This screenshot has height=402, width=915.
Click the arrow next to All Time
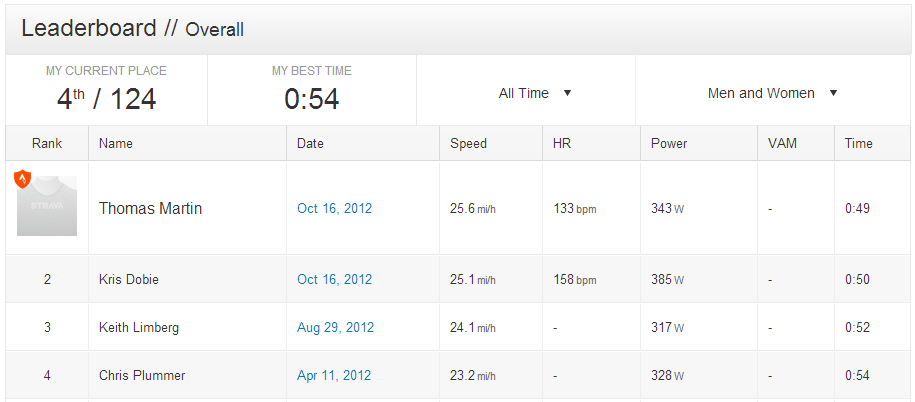coord(567,93)
